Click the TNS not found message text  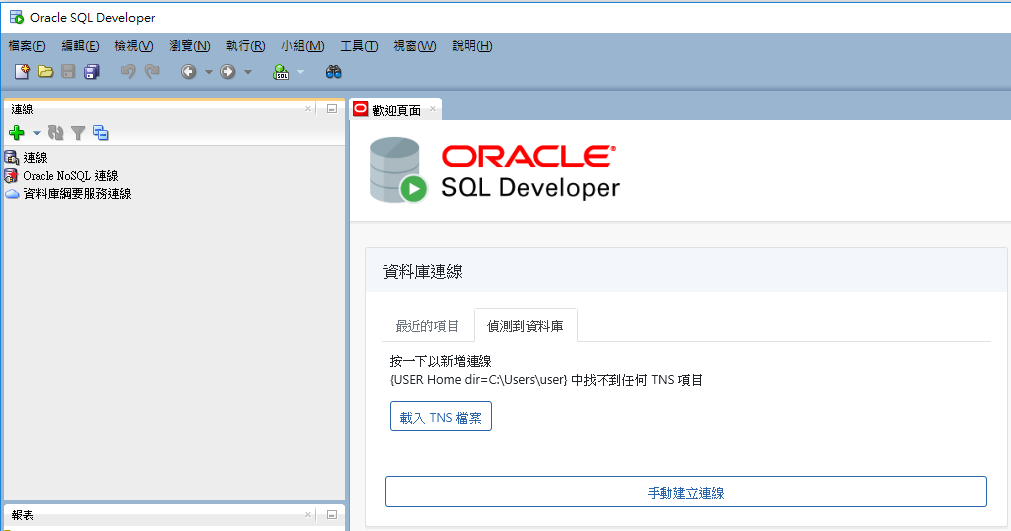click(546, 380)
